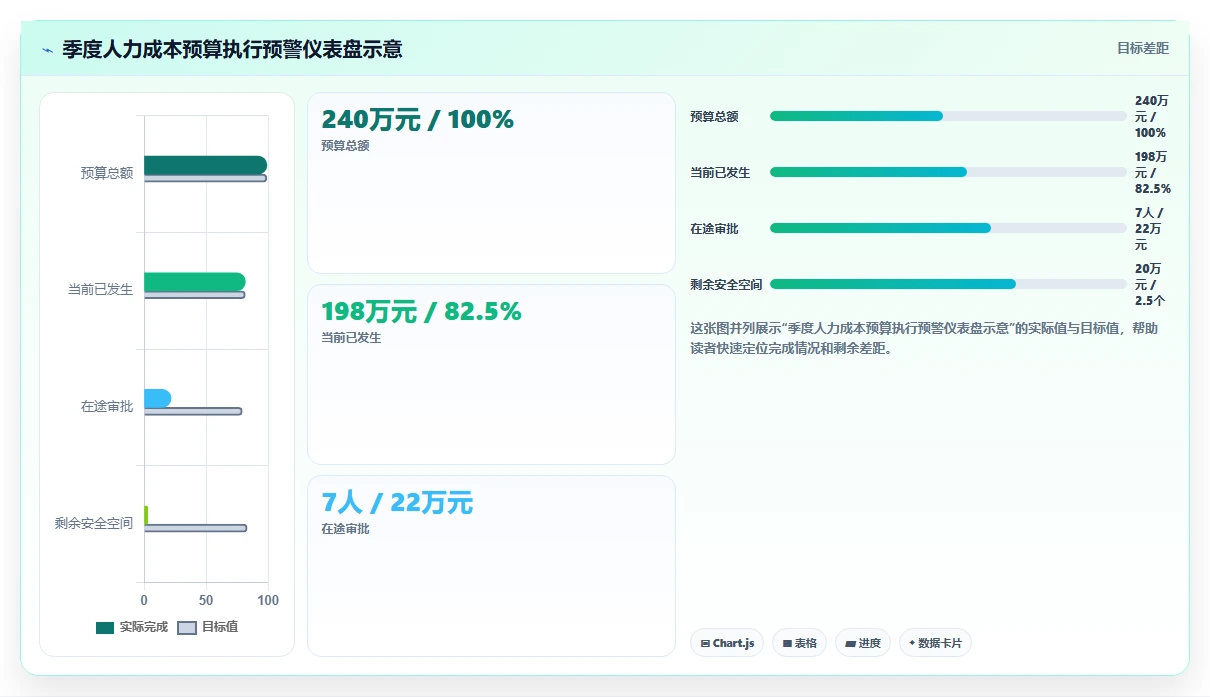Click the grey 目标值 legend color box
Screen dimensions: 1210x697
pyautogui.click(x=187, y=628)
